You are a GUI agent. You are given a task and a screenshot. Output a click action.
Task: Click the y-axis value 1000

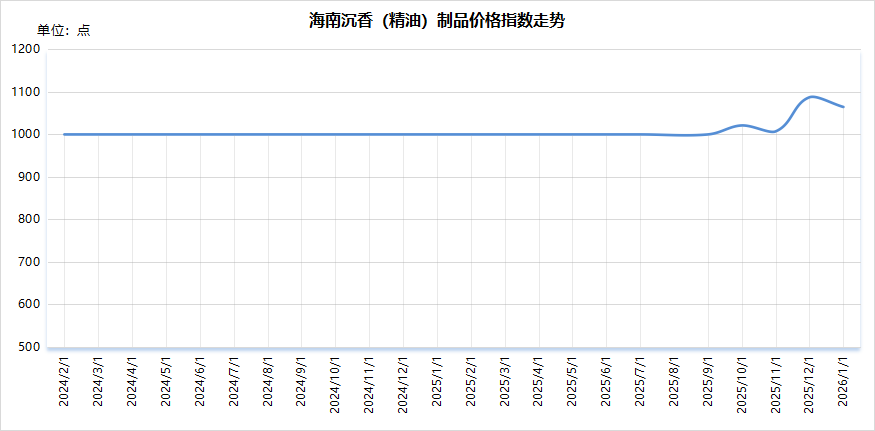point(26,135)
